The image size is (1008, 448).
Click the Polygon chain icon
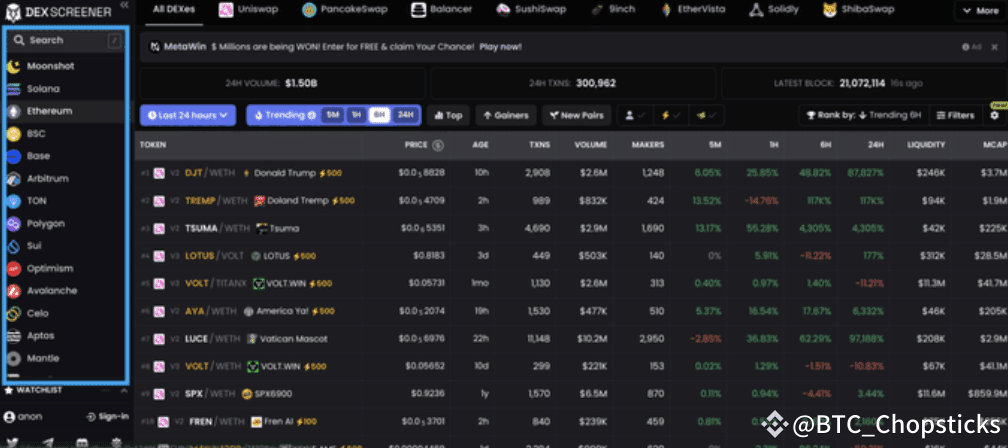pyautogui.click(x=14, y=223)
